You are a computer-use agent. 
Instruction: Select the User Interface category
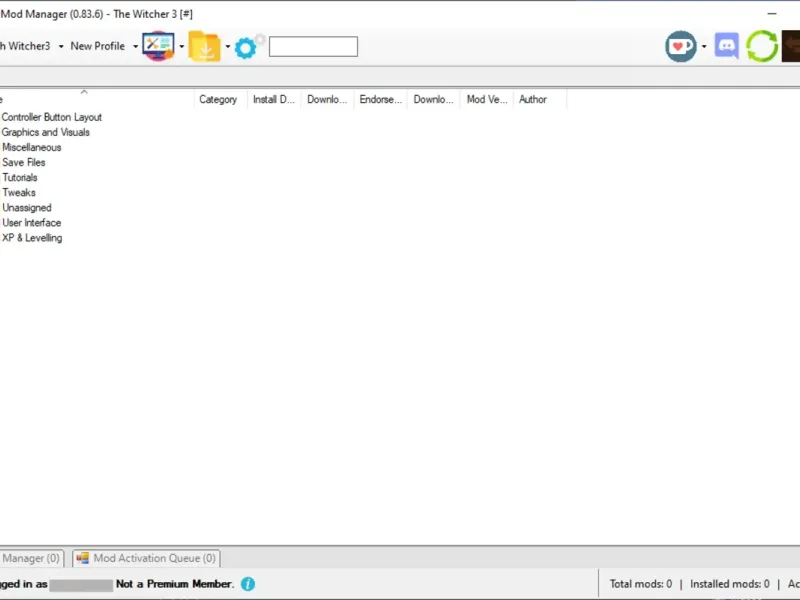click(32, 222)
